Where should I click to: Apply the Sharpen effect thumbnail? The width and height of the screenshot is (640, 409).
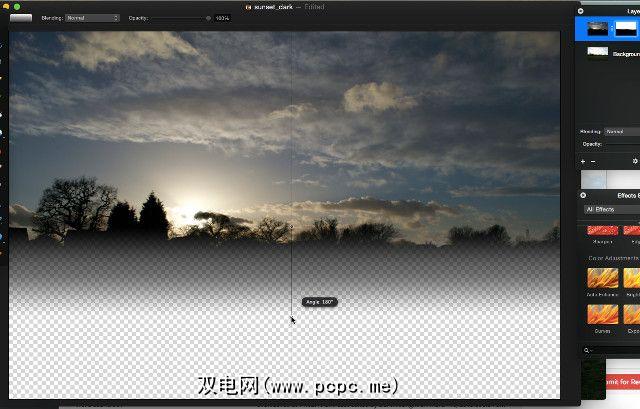pos(602,231)
